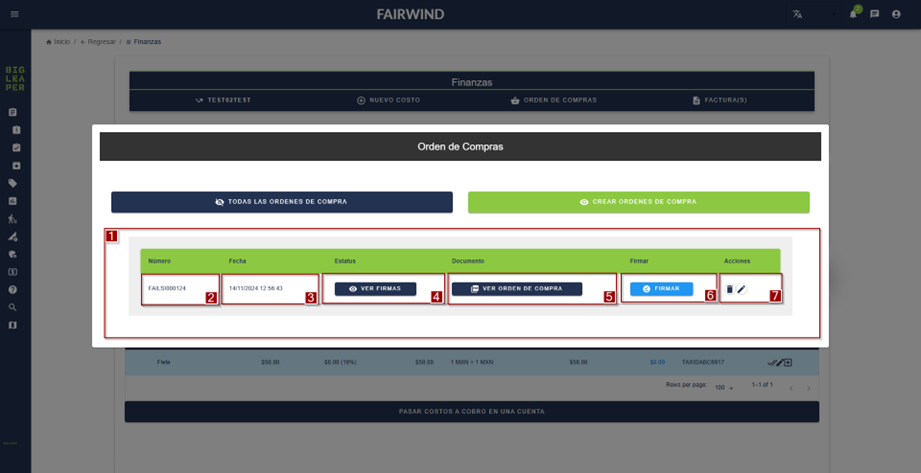The height and width of the screenshot is (473, 921).
Task: Go to previous page chevron
Action: (791, 388)
